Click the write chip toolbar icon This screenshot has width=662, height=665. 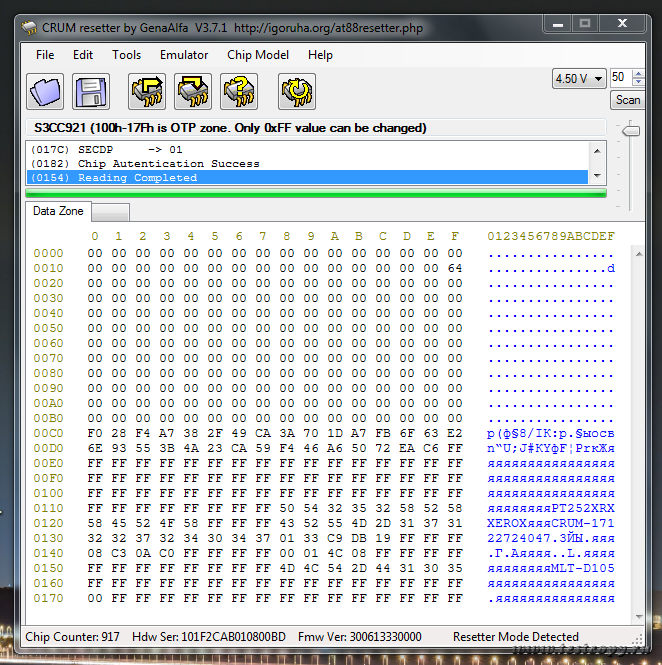click(193, 92)
